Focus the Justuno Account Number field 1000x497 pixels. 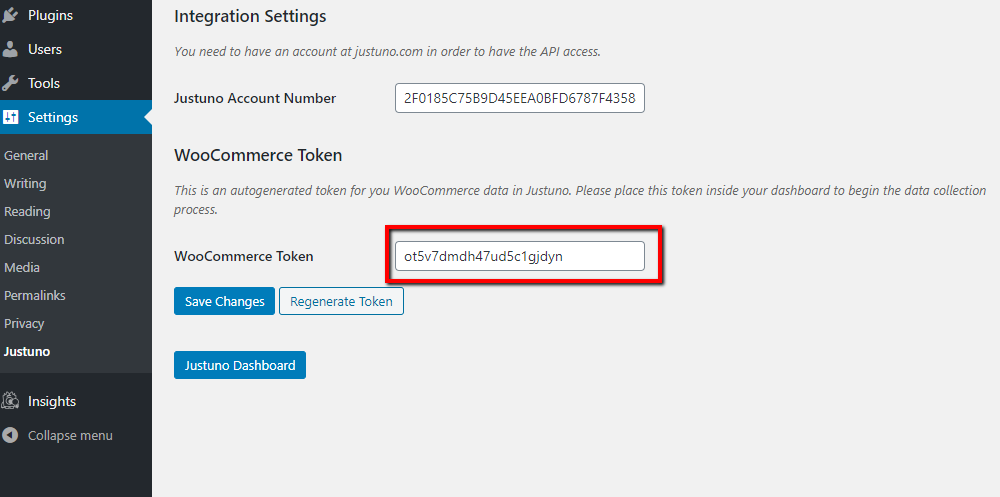click(x=520, y=98)
